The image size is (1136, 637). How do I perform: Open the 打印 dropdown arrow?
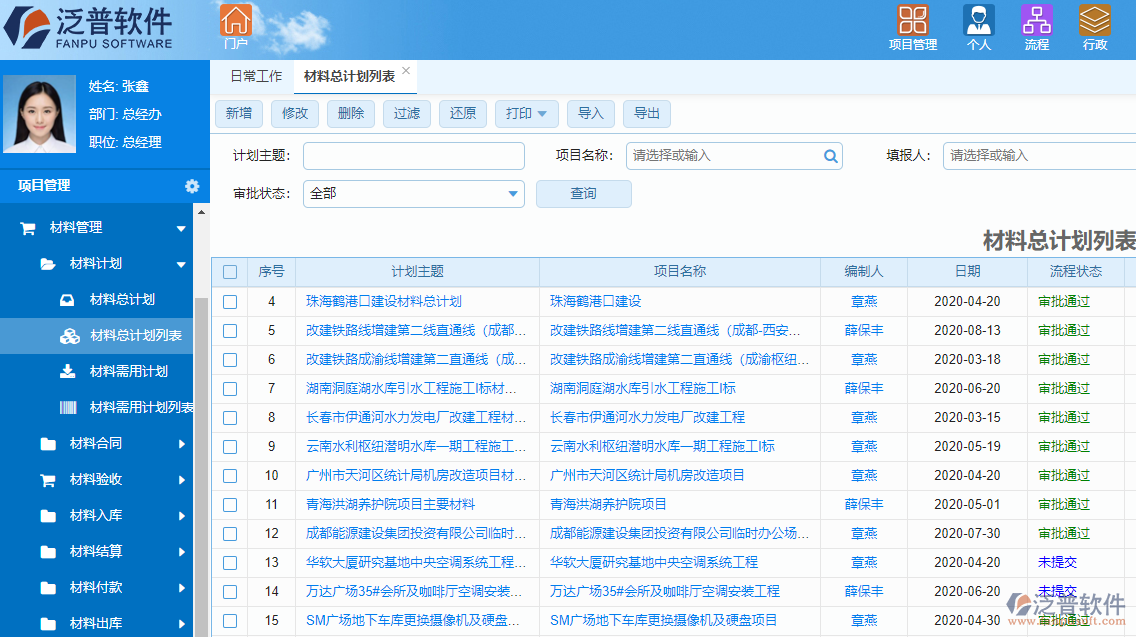pyautogui.click(x=542, y=114)
